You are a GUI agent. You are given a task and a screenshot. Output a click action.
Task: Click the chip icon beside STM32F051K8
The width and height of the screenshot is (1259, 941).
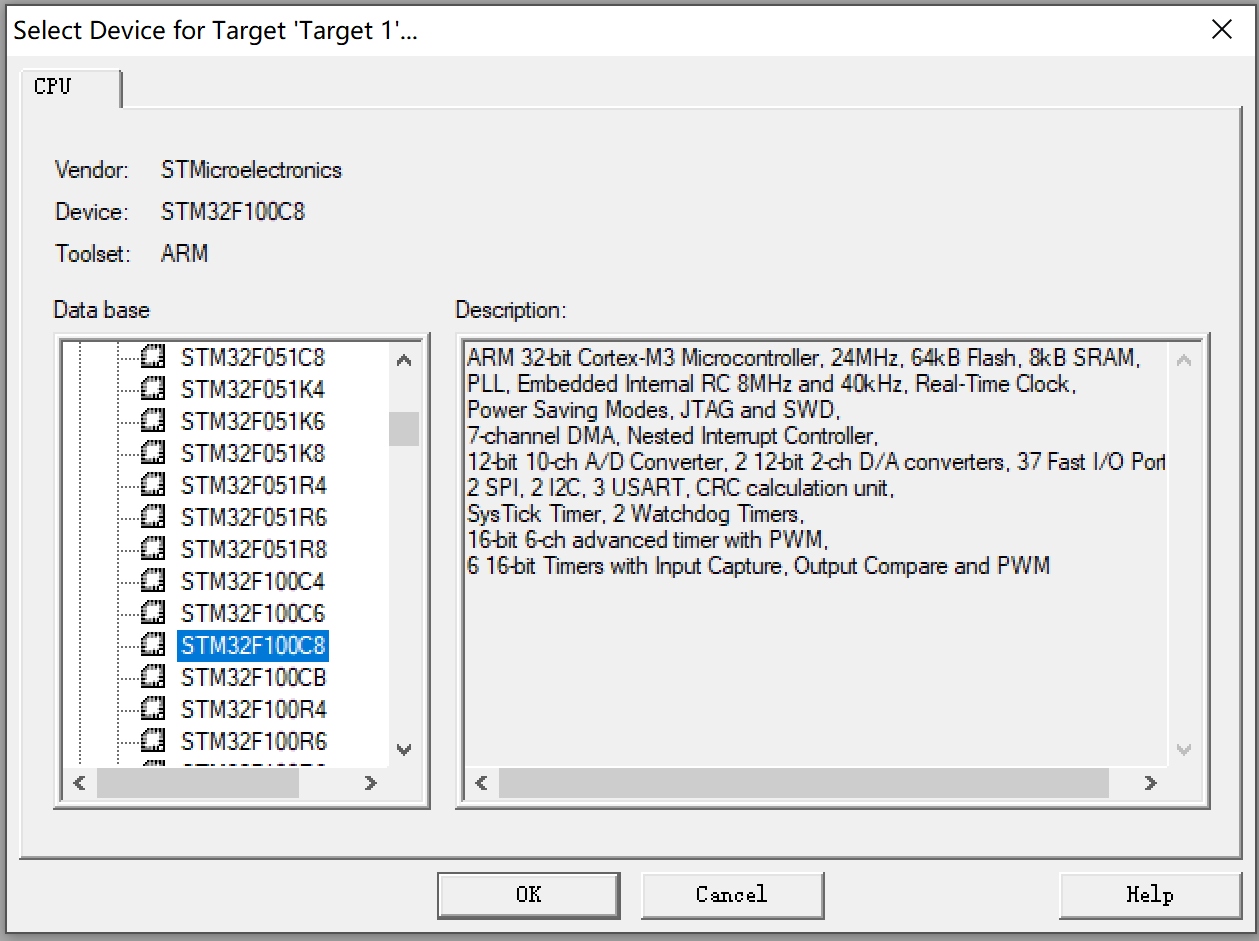[x=155, y=453]
